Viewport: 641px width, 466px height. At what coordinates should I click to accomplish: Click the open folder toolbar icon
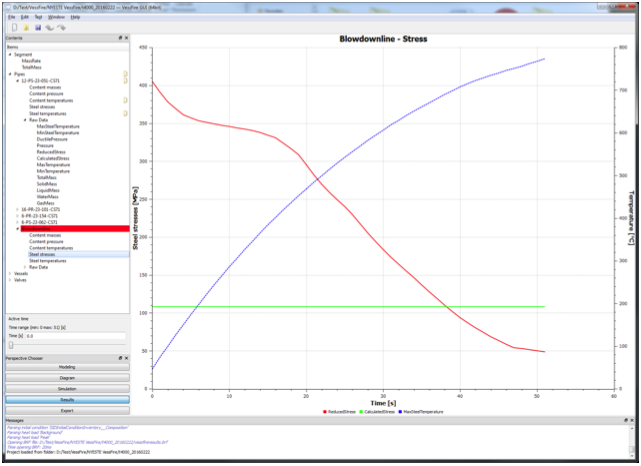pyautogui.click(x=26, y=28)
